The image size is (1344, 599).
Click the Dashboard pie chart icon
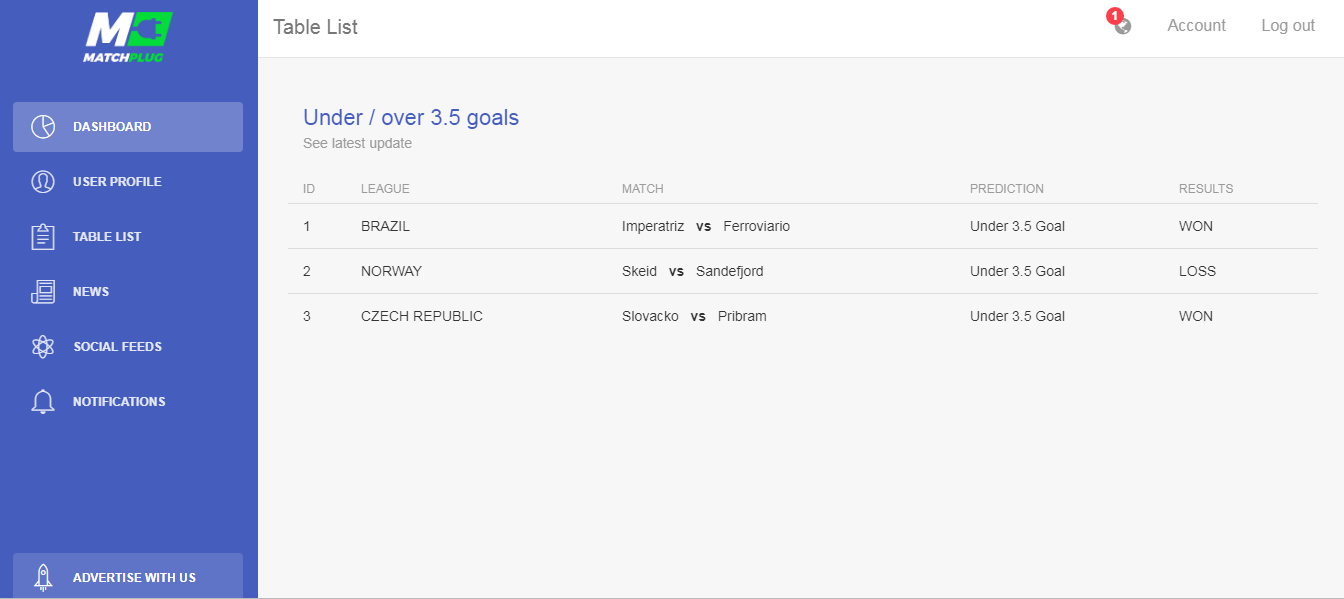click(x=42, y=127)
